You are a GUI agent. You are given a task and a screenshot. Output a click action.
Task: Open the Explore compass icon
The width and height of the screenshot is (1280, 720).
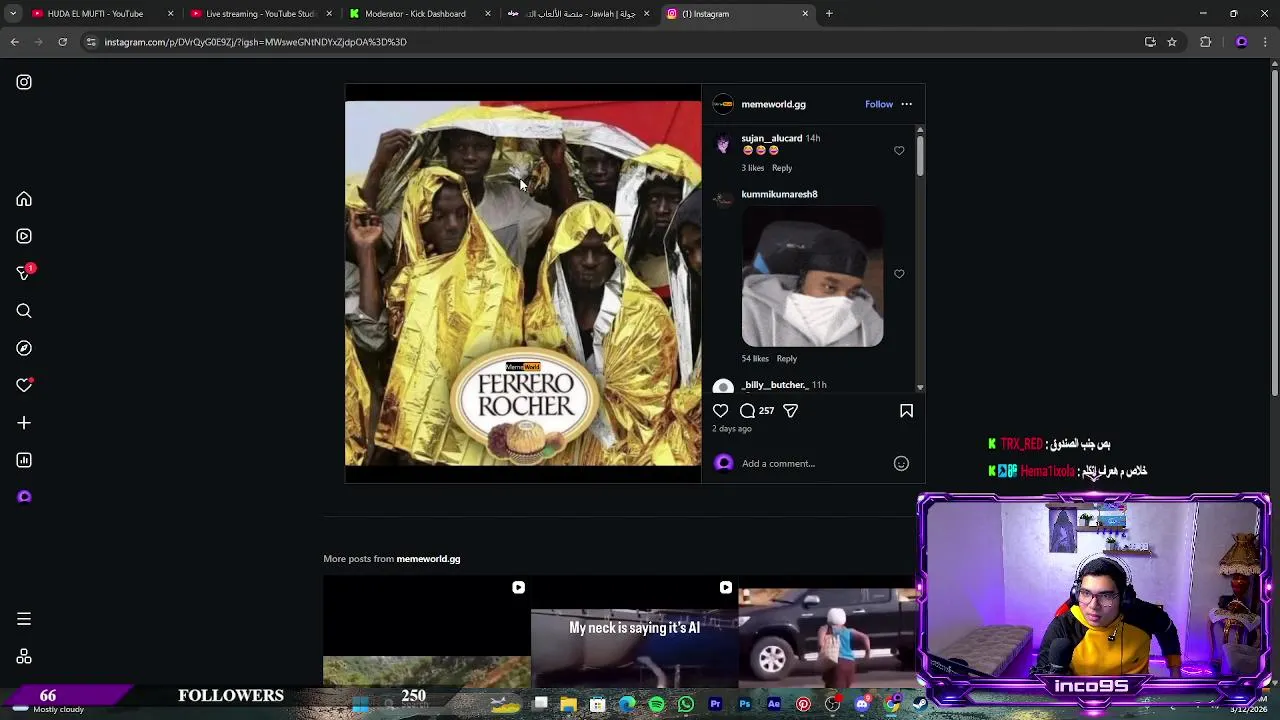pos(24,348)
